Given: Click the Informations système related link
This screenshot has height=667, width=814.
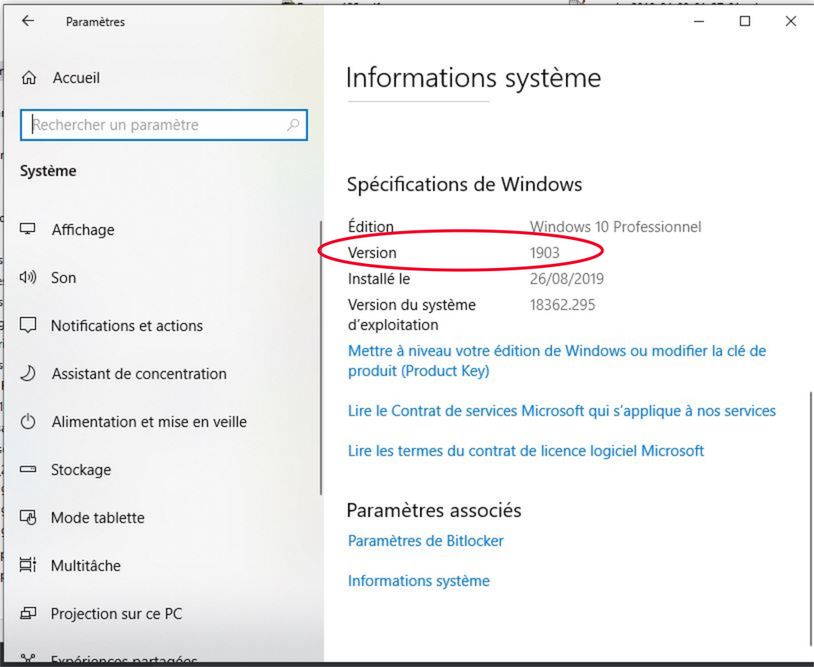Looking at the screenshot, I should (x=418, y=581).
